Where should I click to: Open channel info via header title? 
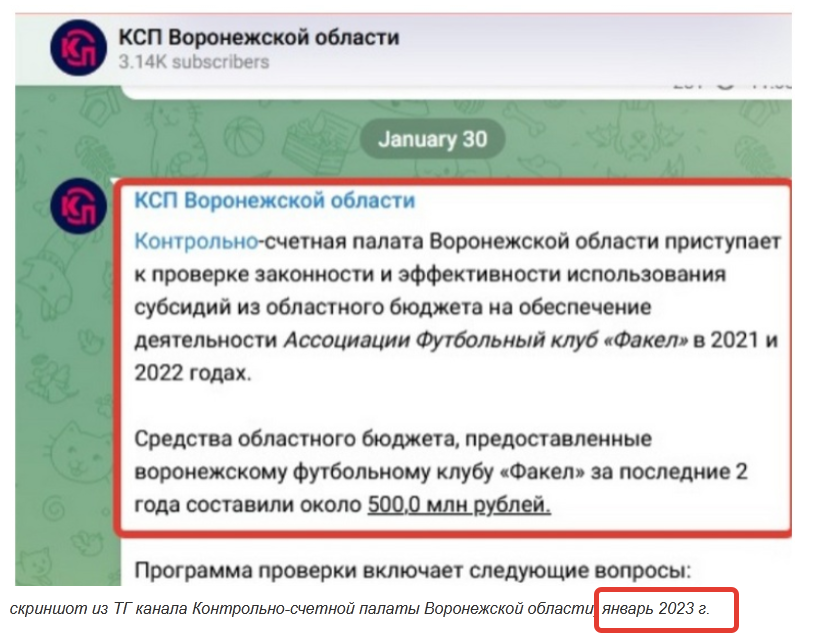pos(258,38)
